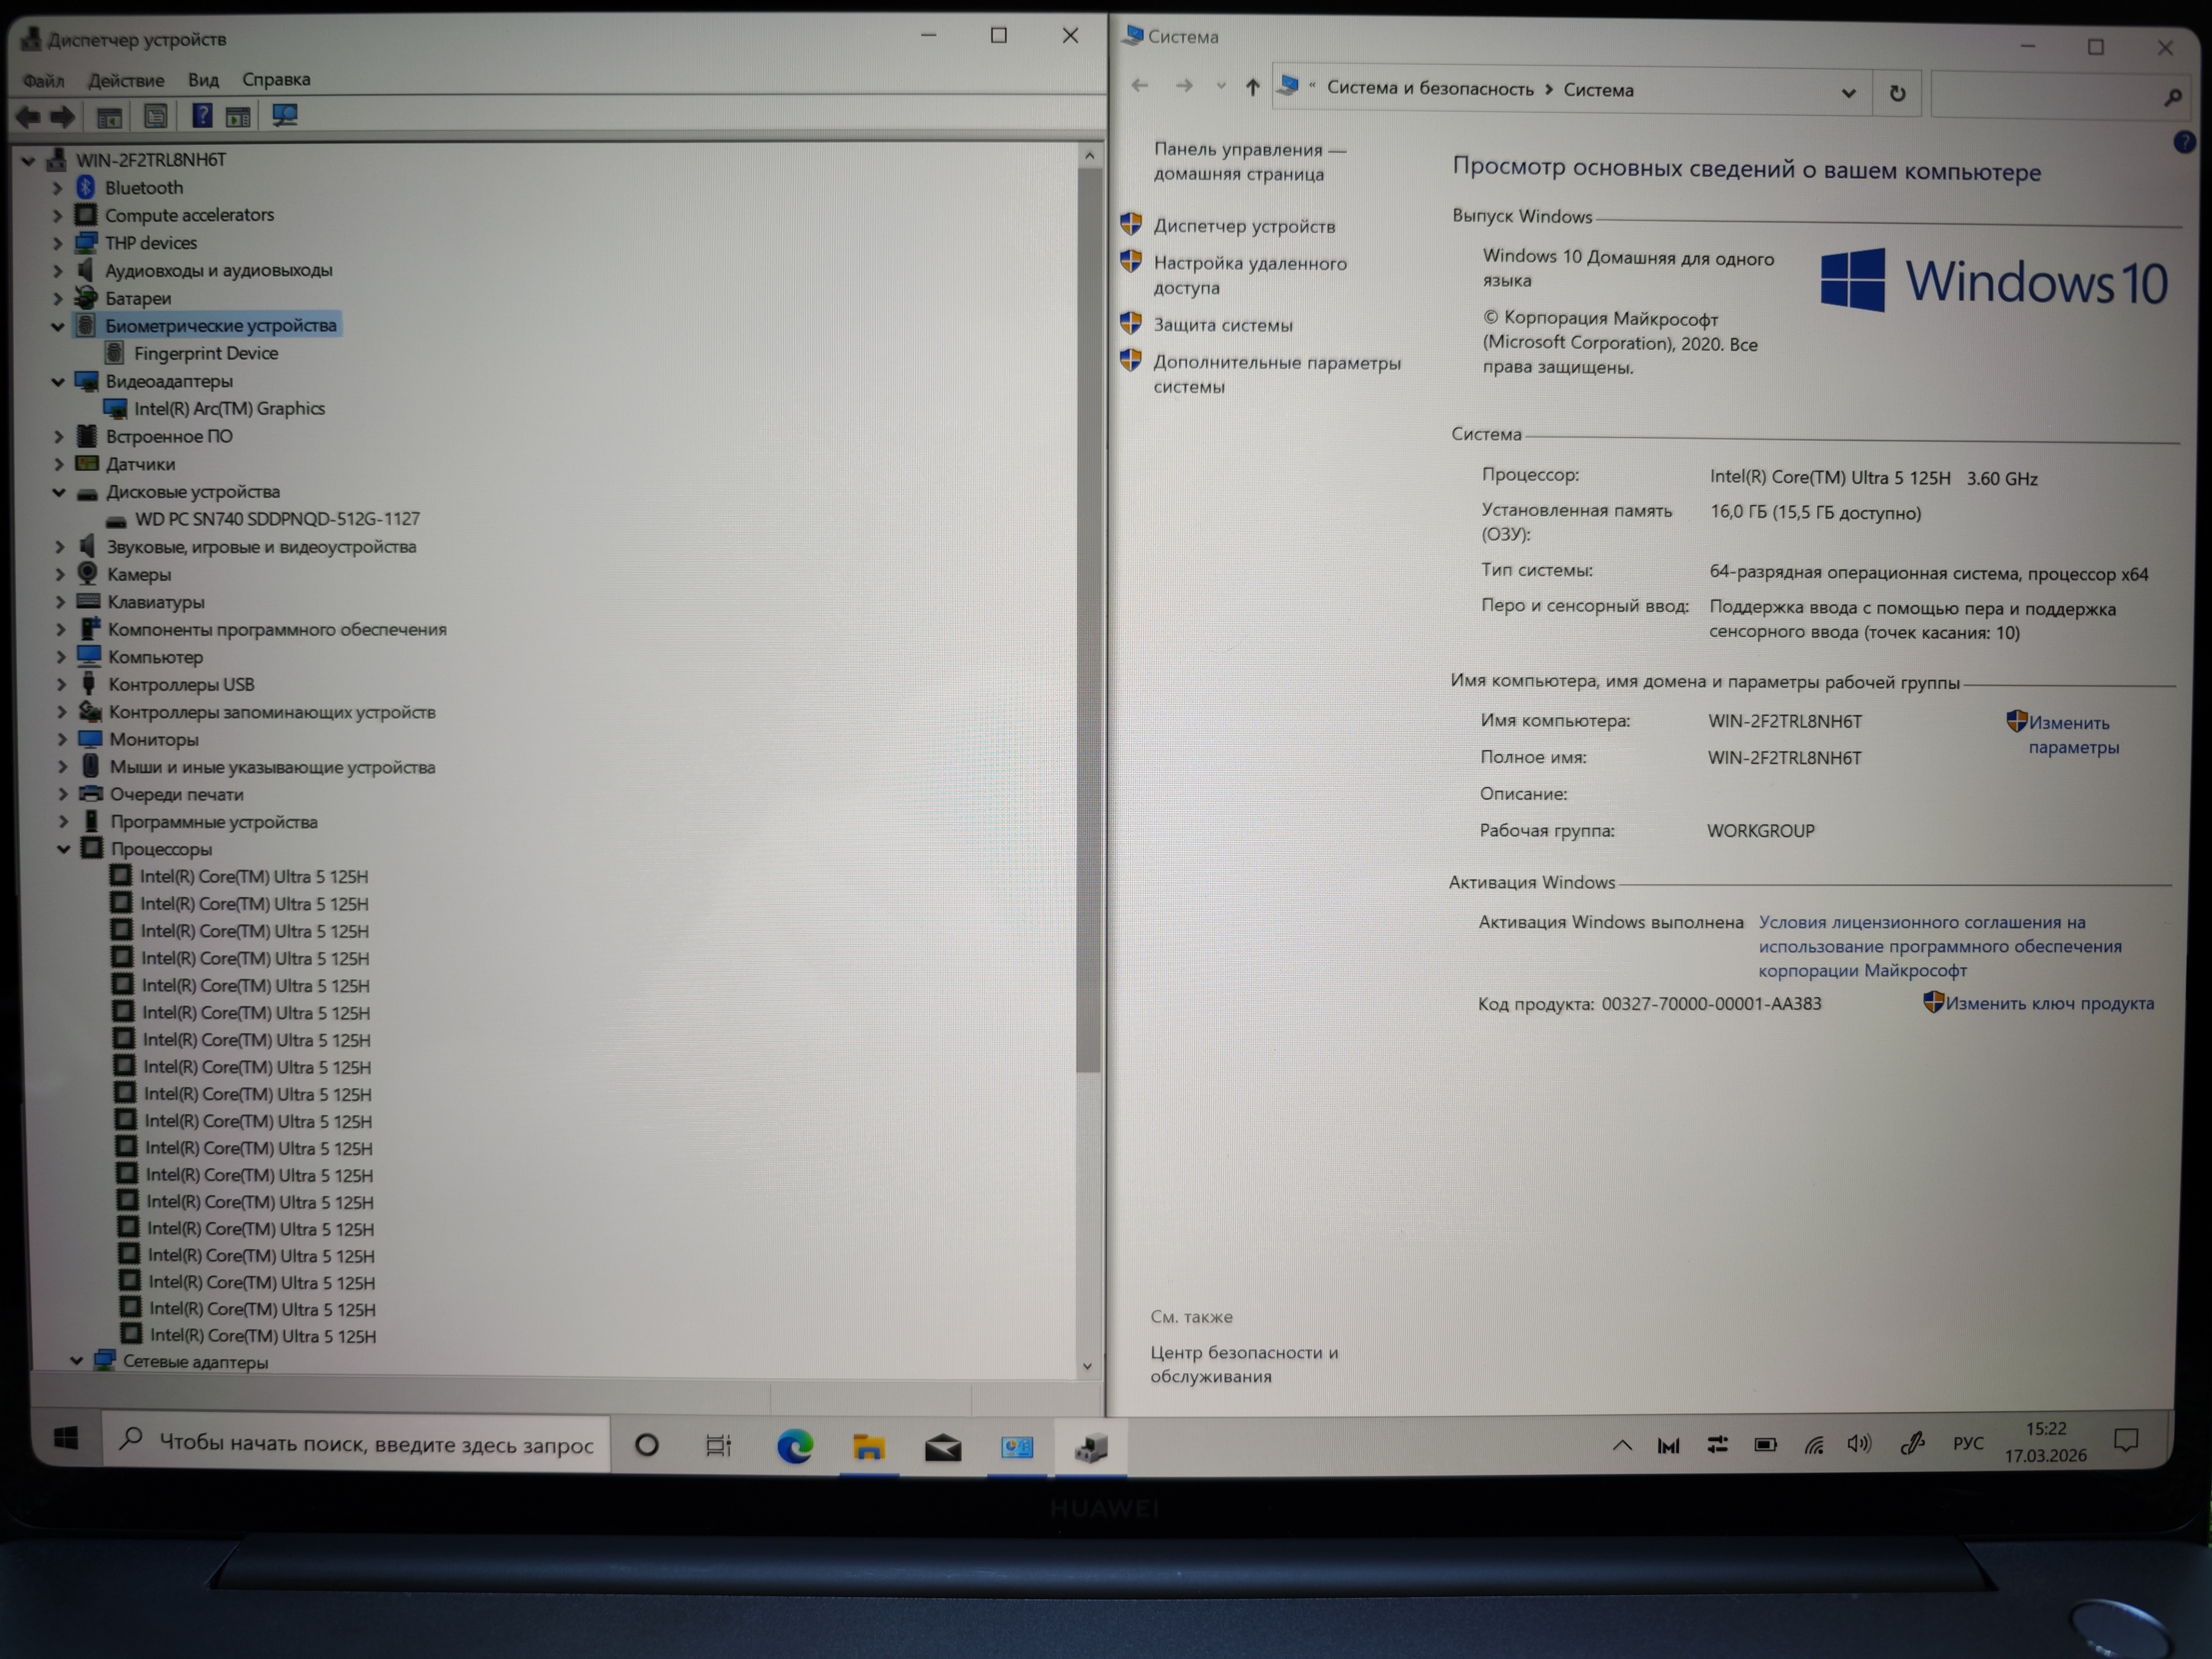The height and width of the screenshot is (1659, 2212).
Task: Open Microsoft Edge from the taskbar
Action: coord(795,1446)
